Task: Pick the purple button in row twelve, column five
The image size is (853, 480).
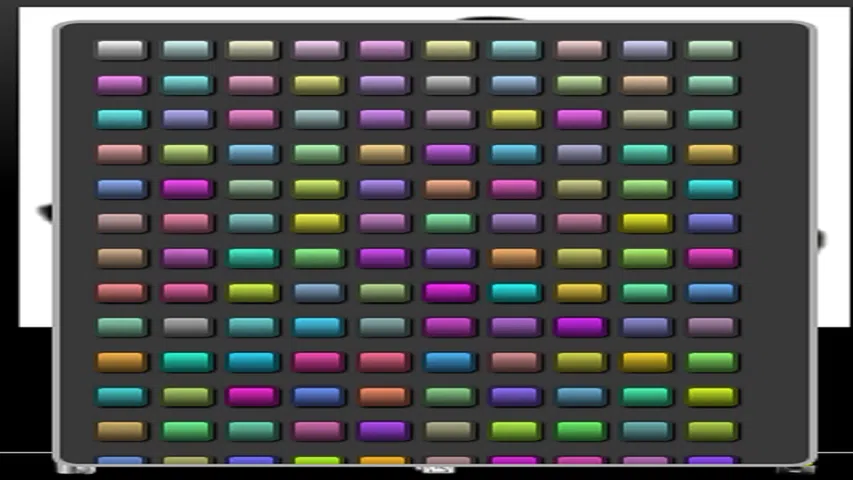Action: (x=384, y=431)
